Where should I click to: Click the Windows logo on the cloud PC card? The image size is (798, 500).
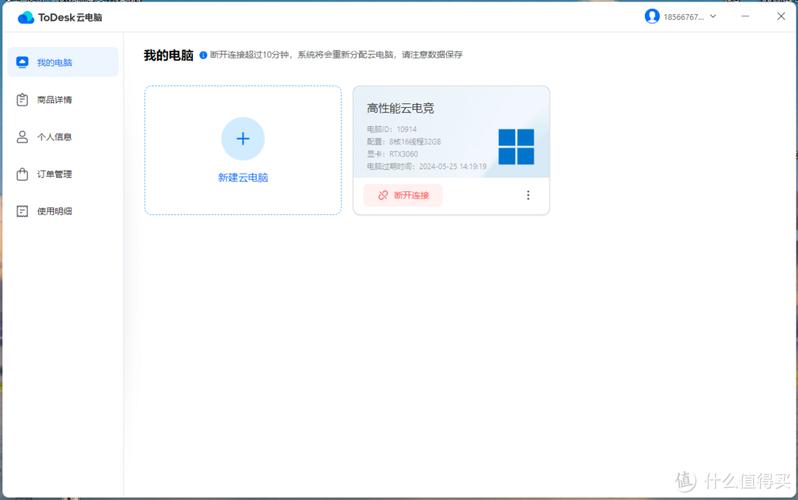coord(516,147)
